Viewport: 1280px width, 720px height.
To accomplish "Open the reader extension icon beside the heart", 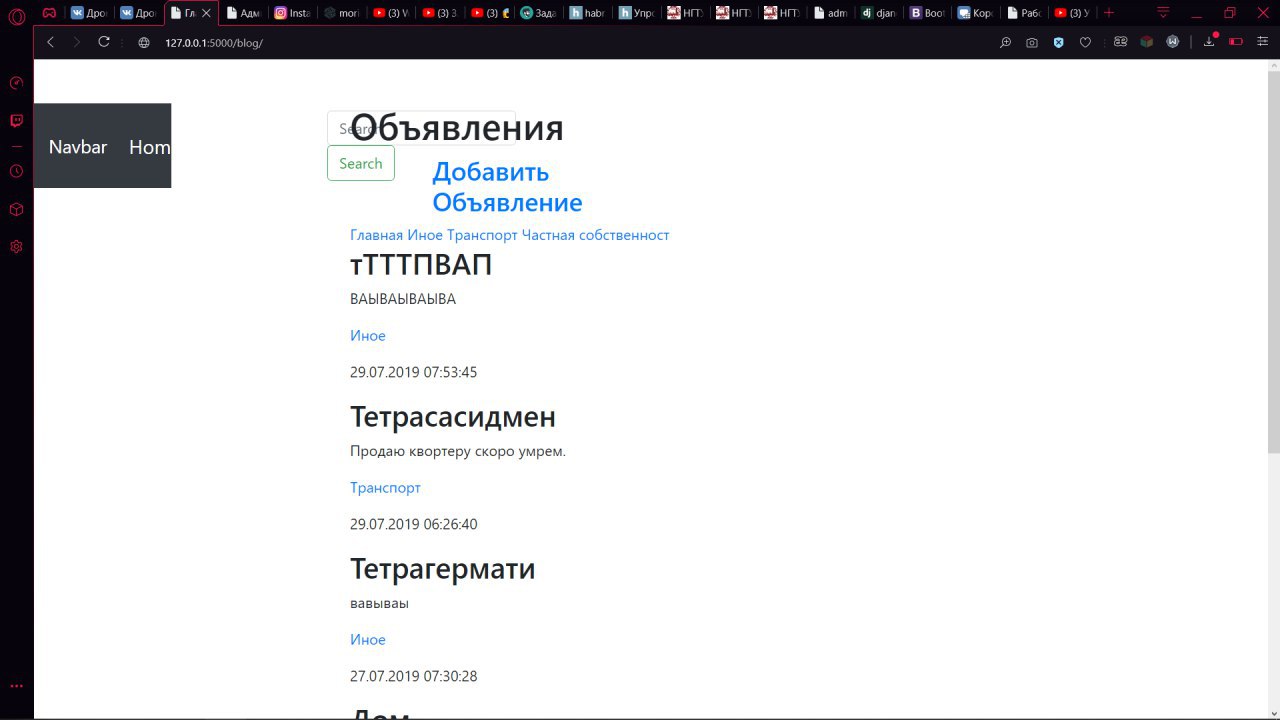I will 1120,43.
